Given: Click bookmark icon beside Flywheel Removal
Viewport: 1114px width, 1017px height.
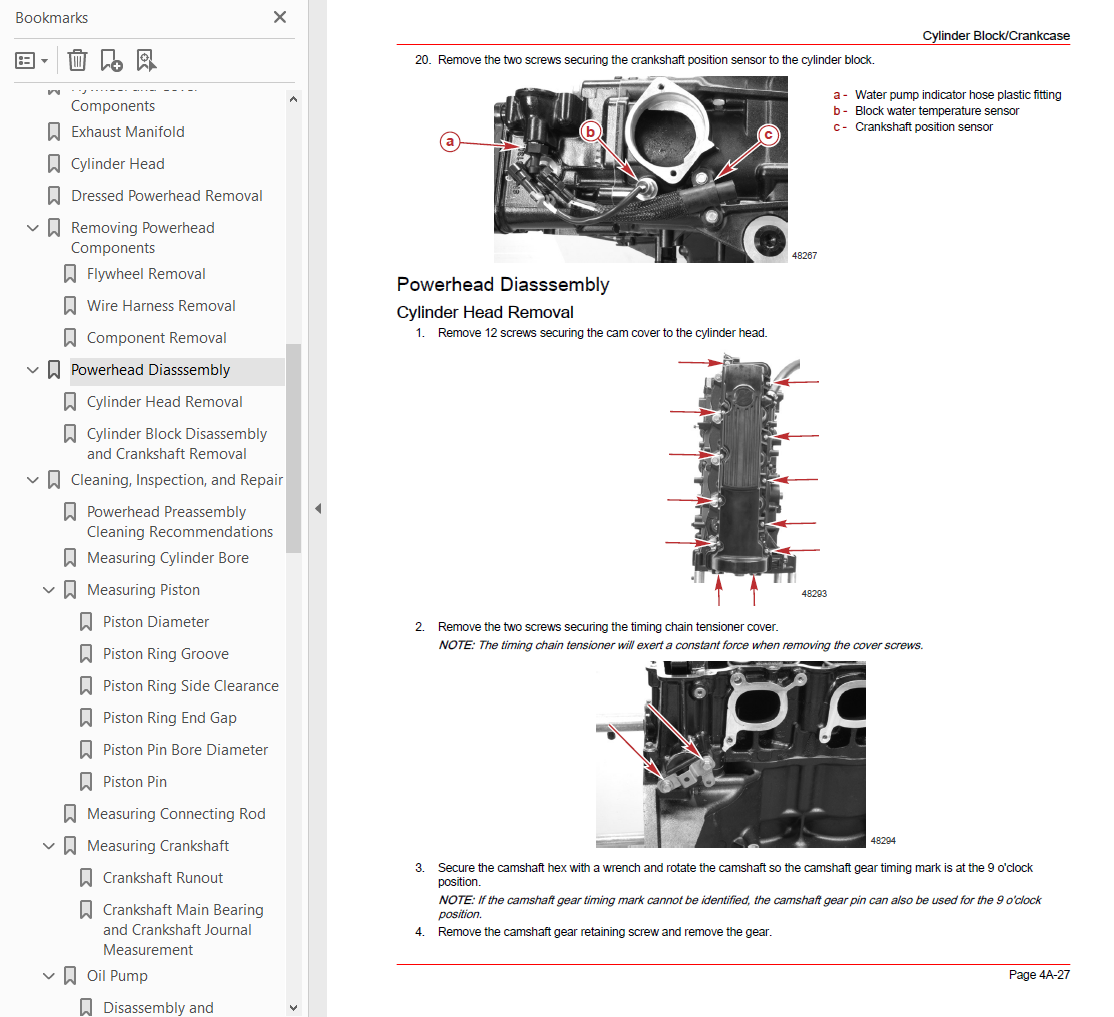Looking at the screenshot, I should (70, 274).
